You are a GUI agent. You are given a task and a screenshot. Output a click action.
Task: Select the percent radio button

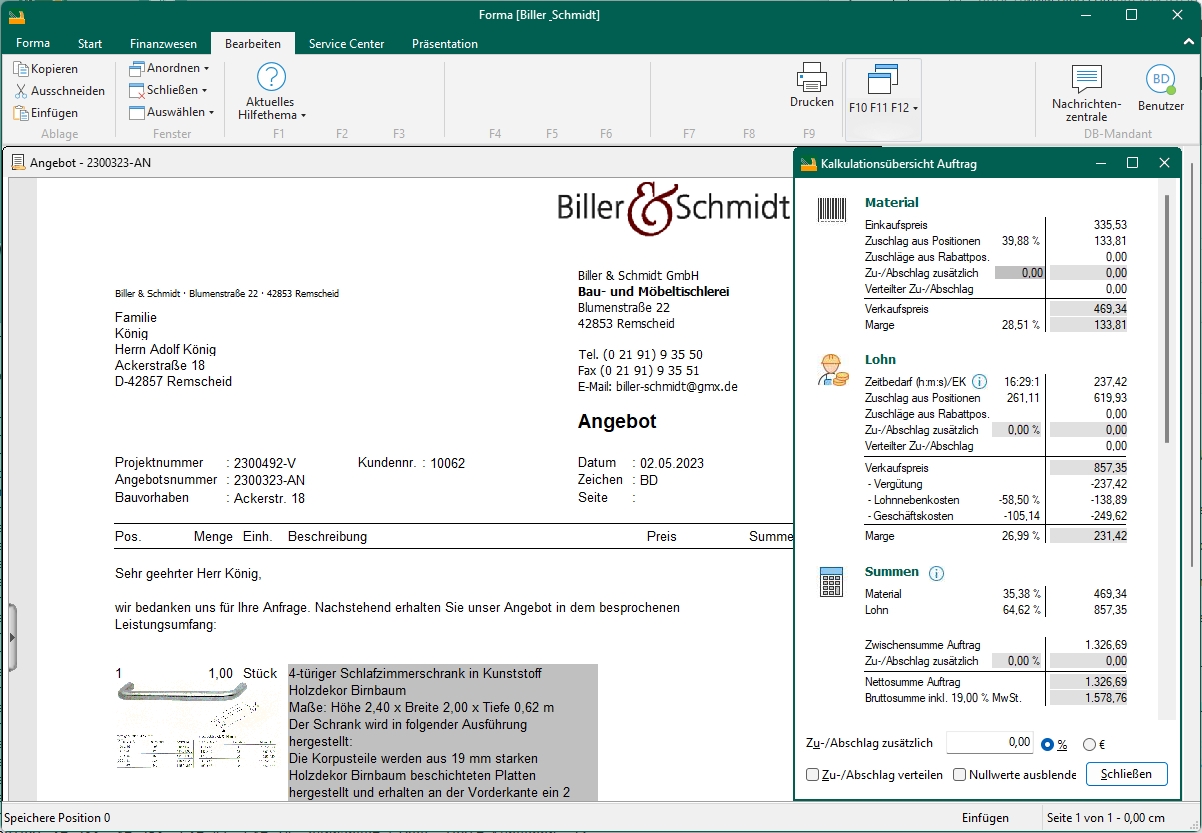[1048, 744]
